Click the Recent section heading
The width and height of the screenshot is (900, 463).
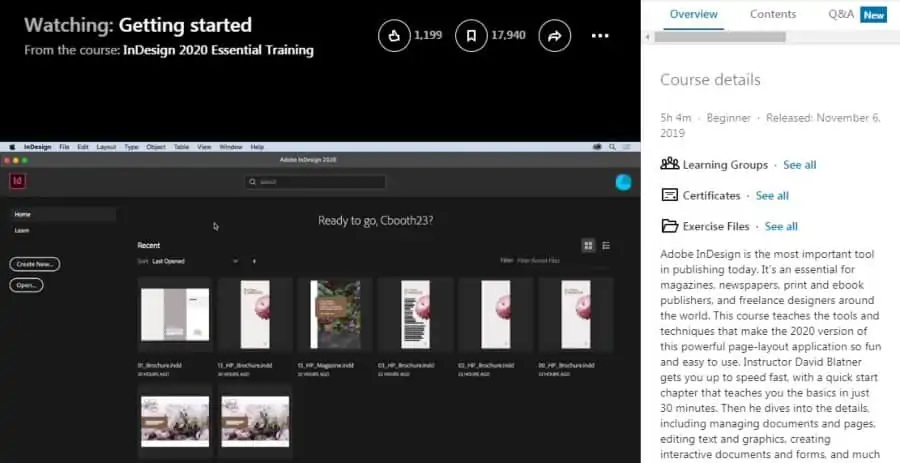pos(149,245)
